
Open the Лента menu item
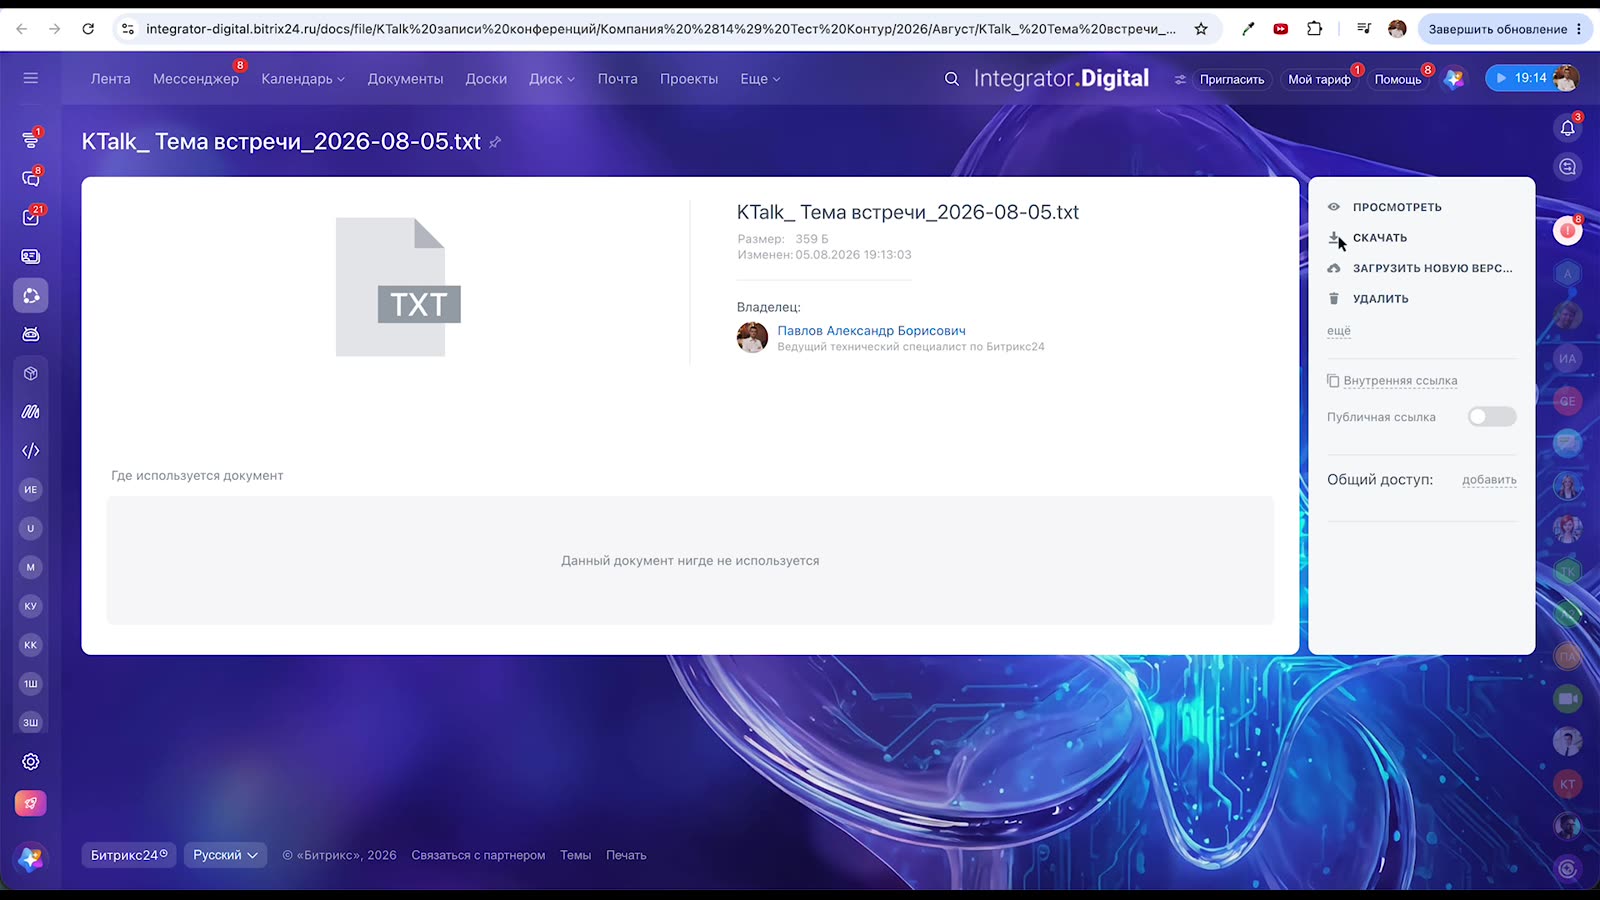point(111,79)
